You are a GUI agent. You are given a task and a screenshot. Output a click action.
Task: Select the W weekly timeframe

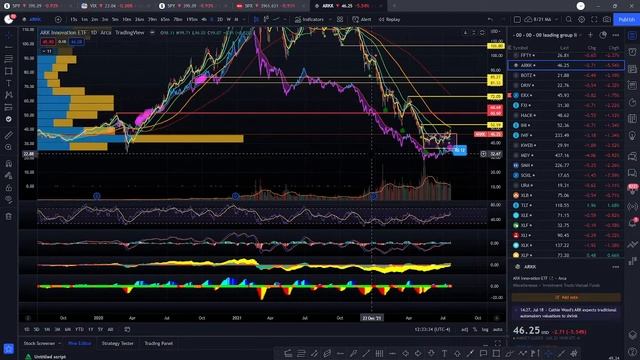coord(229,19)
